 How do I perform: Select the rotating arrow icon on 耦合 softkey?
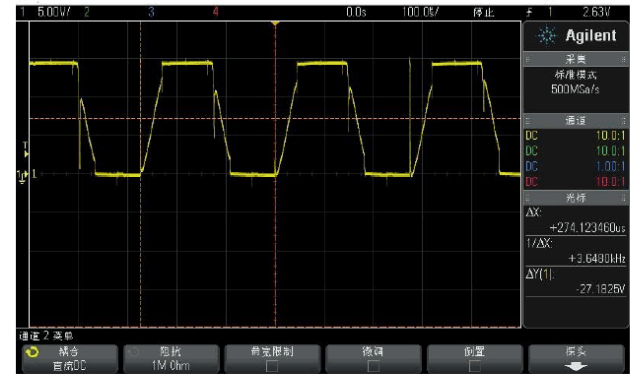[x=32, y=352]
